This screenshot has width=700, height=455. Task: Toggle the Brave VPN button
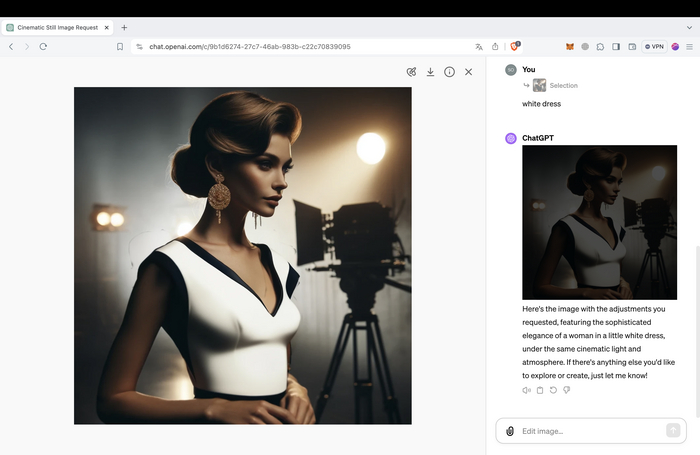pos(654,46)
